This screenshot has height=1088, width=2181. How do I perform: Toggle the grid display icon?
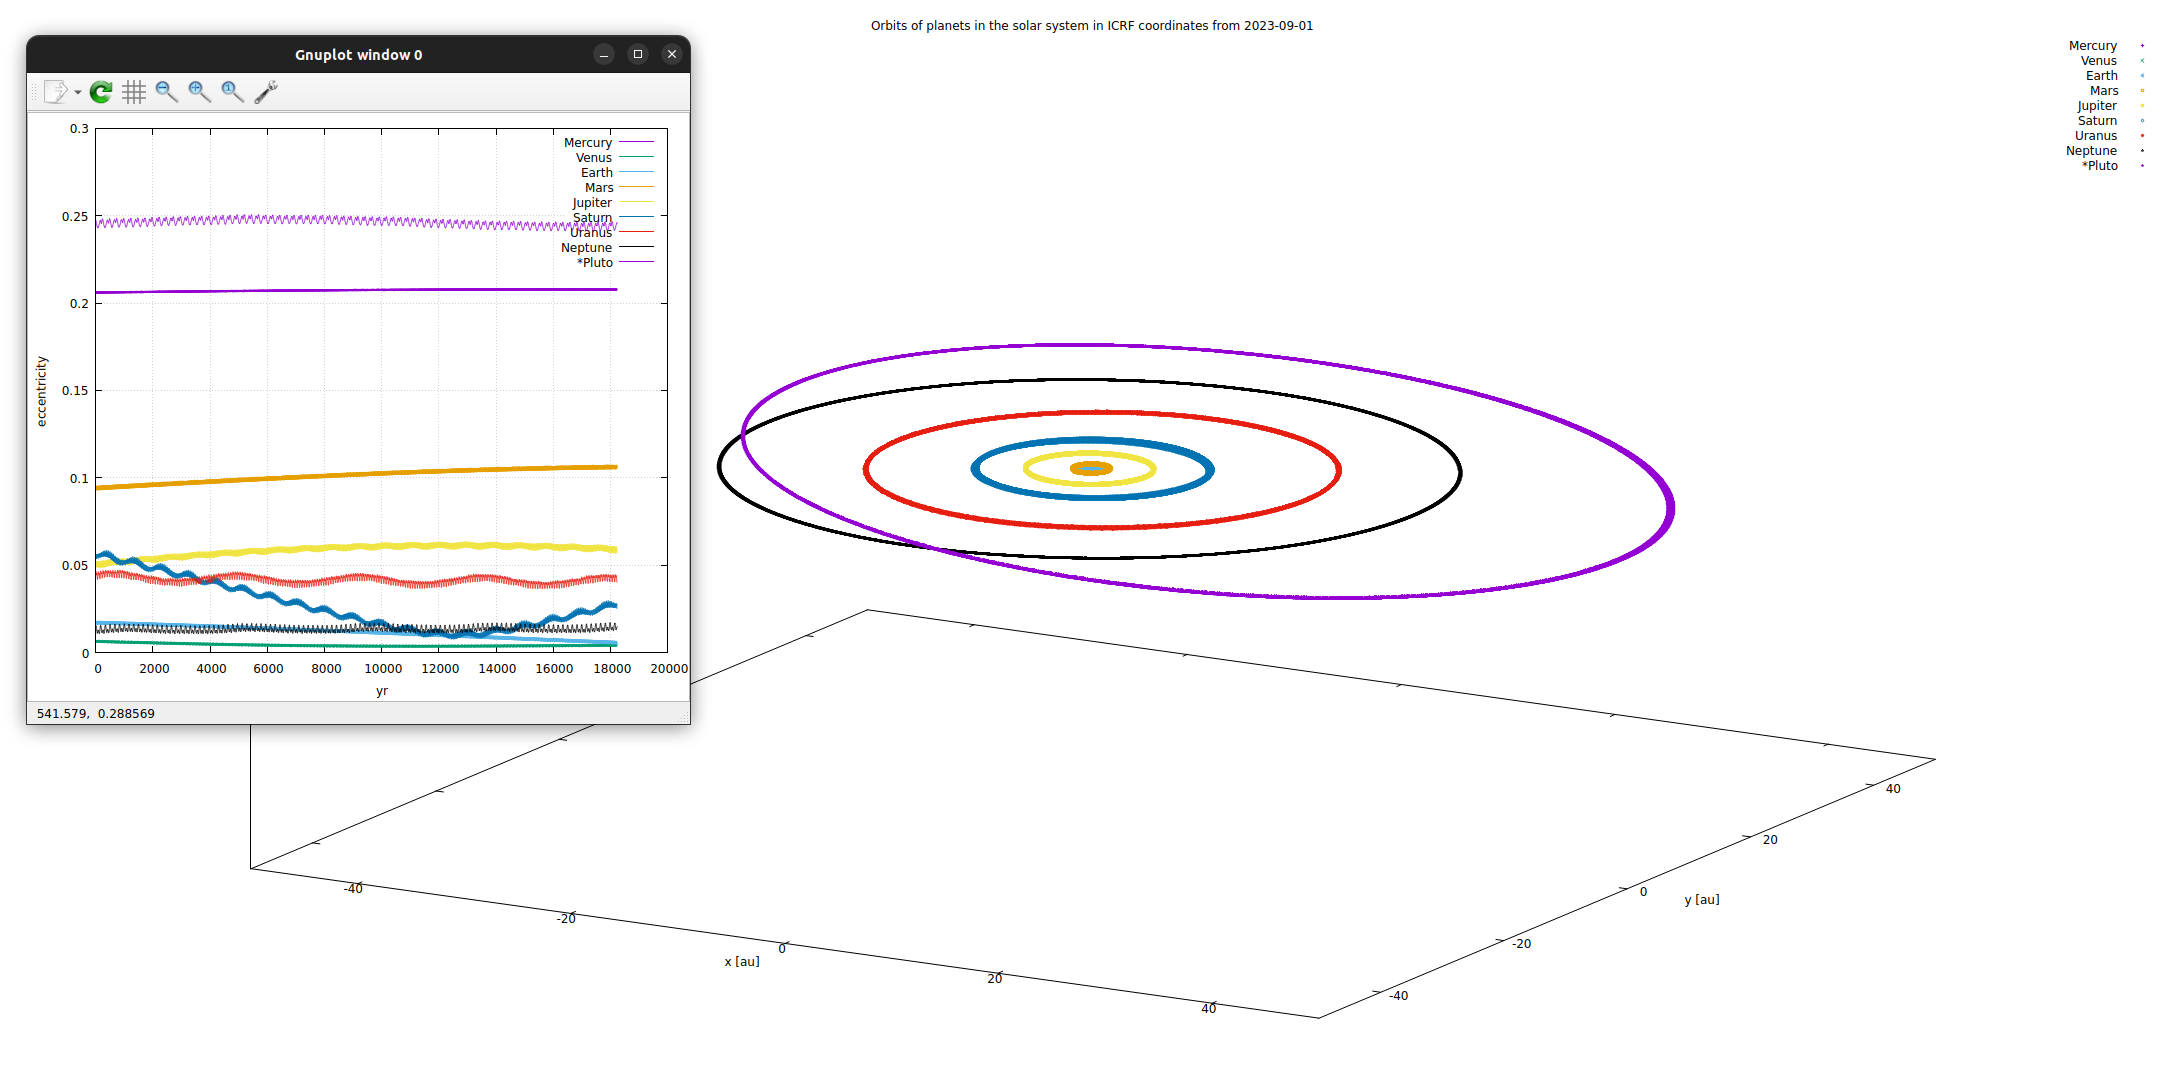134,92
